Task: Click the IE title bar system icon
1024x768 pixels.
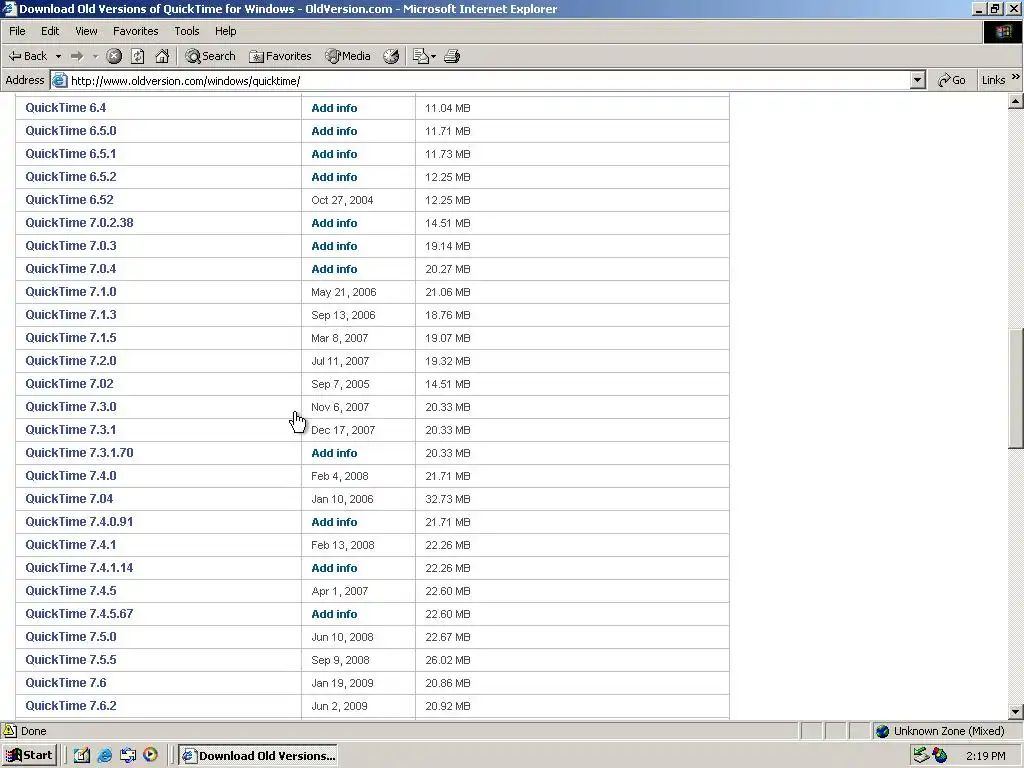Action: point(9,8)
